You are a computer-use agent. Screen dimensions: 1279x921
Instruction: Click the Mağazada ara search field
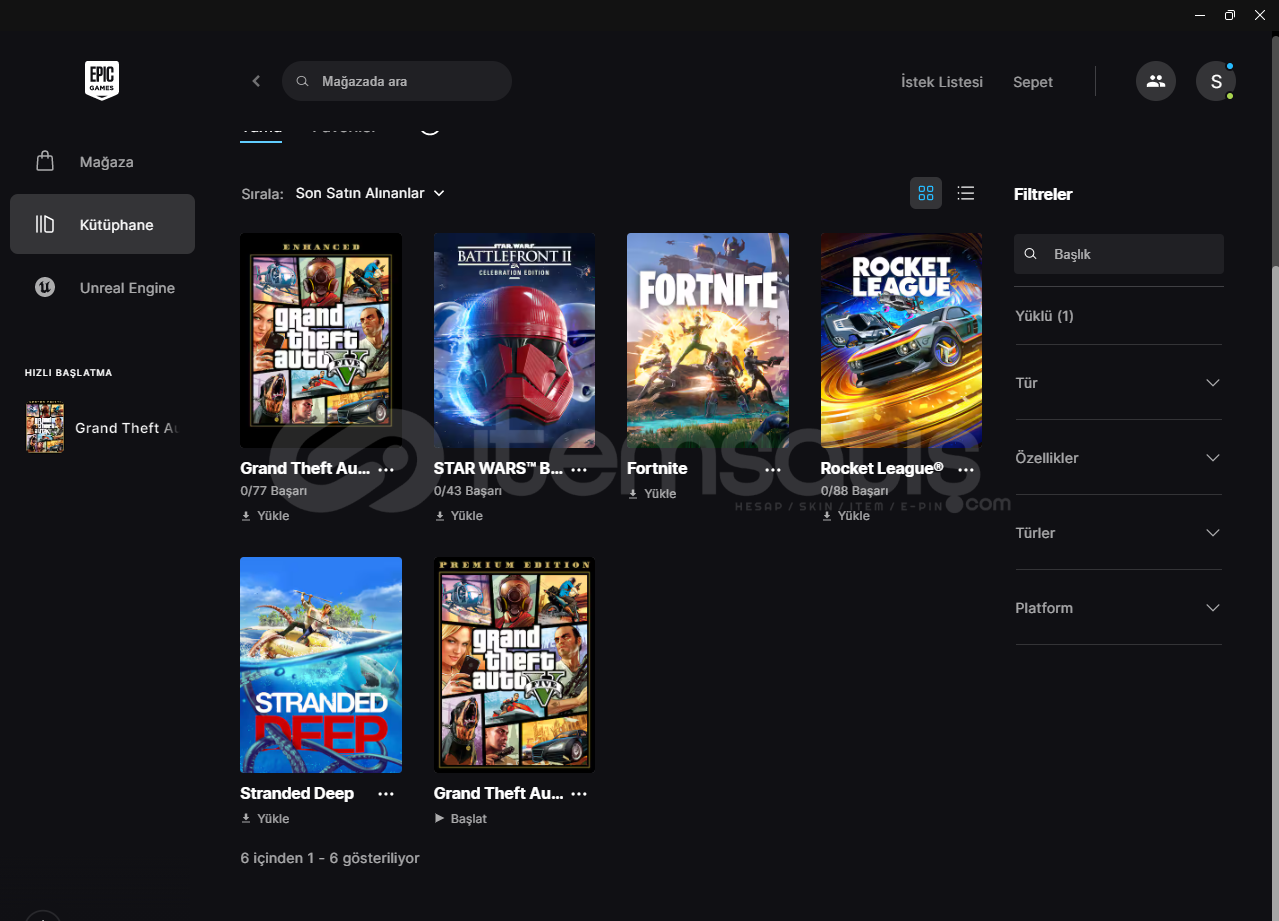click(397, 81)
